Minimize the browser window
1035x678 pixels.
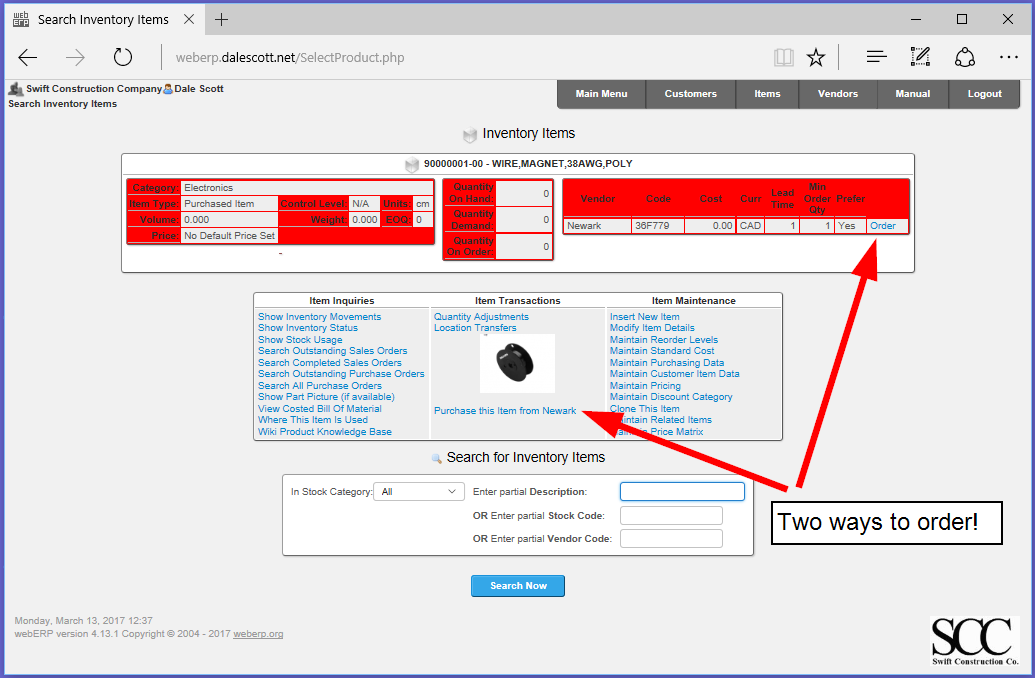916,19
